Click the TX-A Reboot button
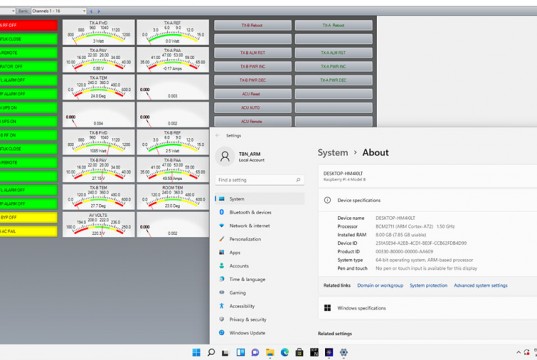Screen dimensions: 537x360 tap(334, 25)
